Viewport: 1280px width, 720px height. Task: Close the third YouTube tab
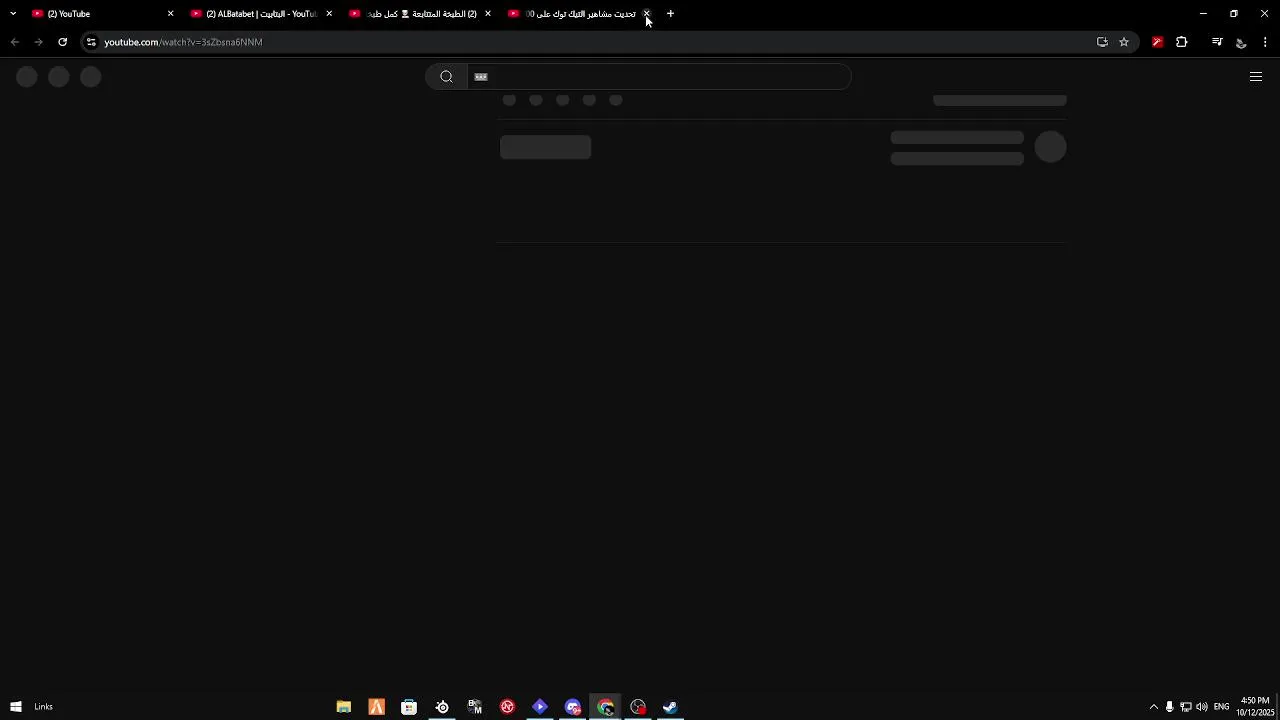(488, 14)
